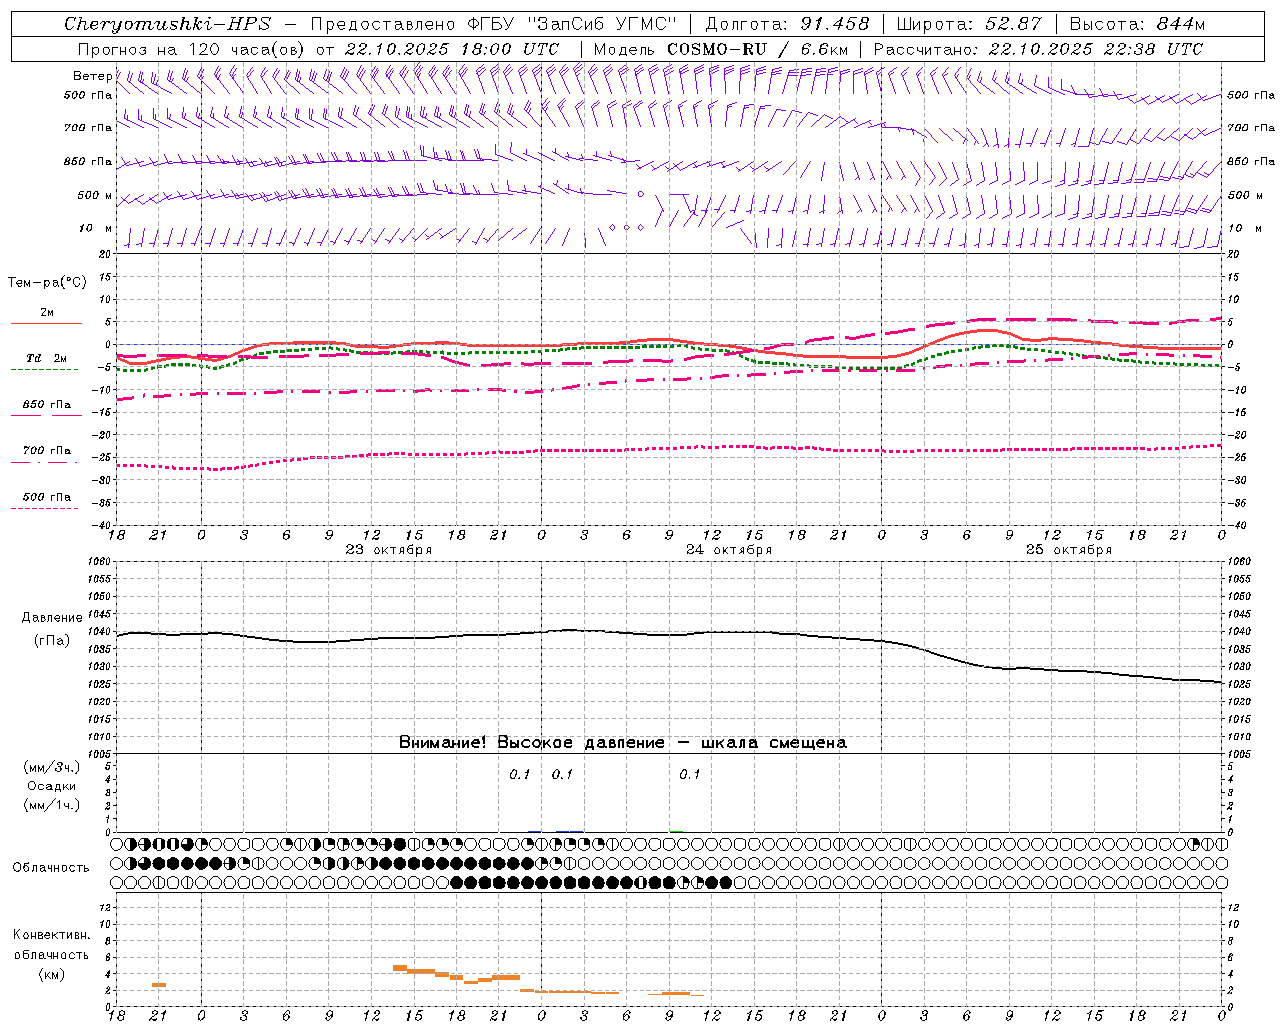The height and width of the screenshot is (1024, 1280).
Task: Click the Давление pressure panel label
Action: tap(52, 618)
